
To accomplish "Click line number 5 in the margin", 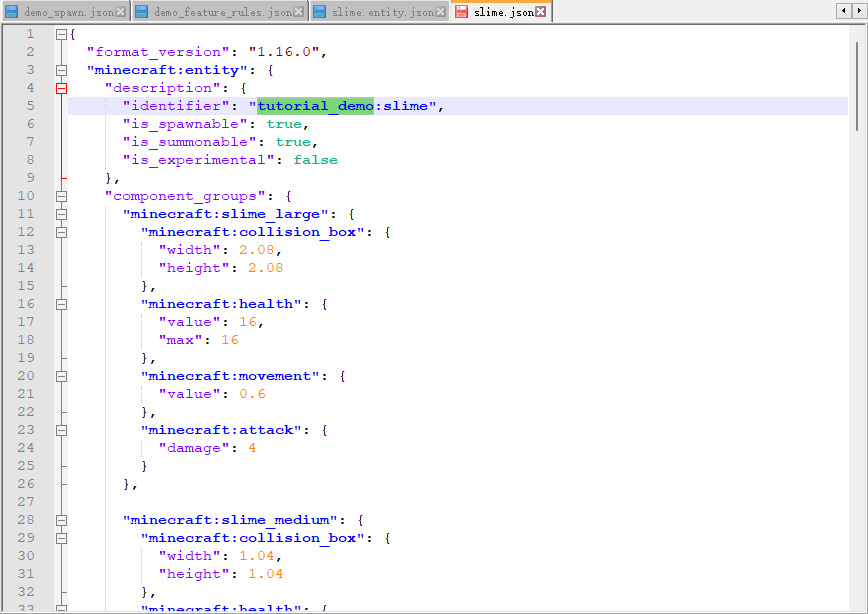I will click(30, 106).
